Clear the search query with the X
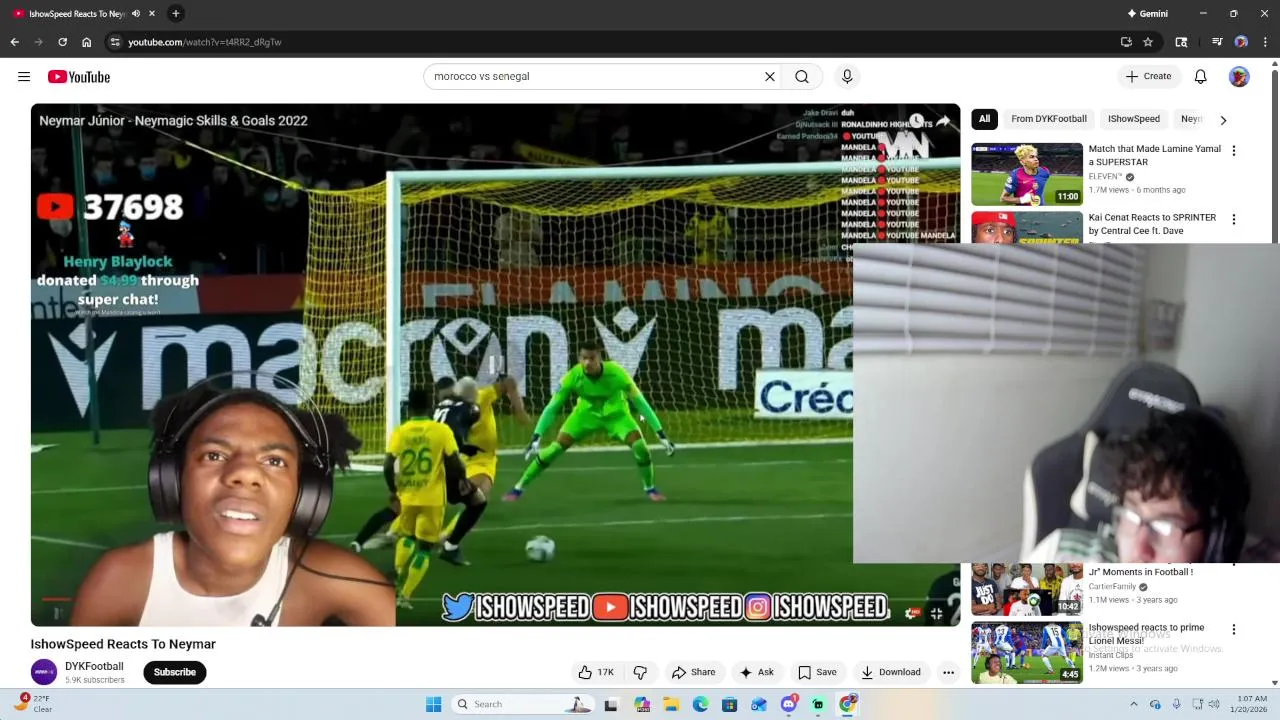The width and height of the screenshot is (1280, 720). 770,76
